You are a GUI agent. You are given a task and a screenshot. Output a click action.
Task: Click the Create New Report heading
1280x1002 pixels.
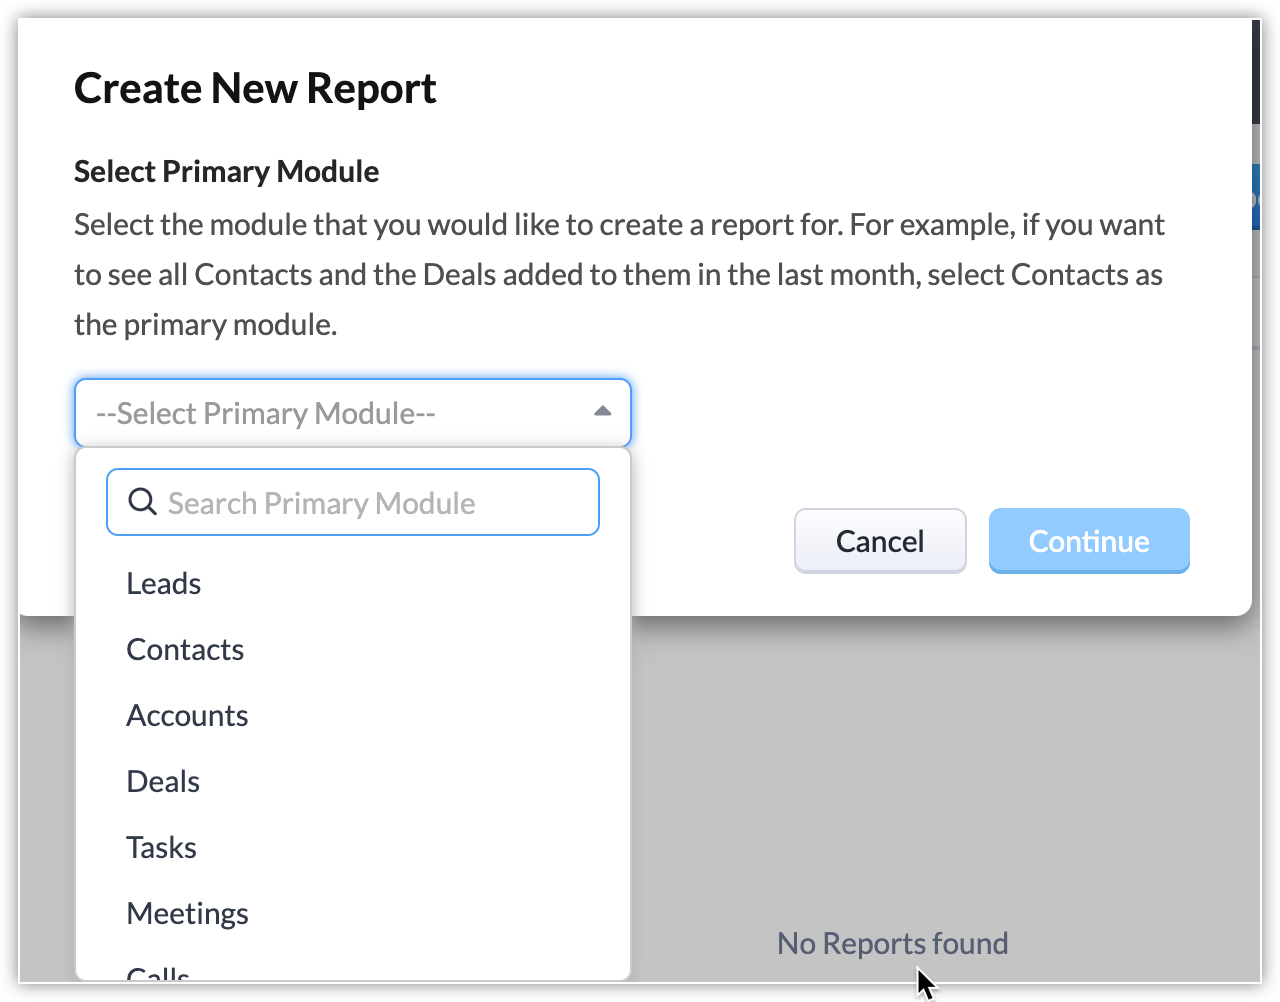click(x=255, y=88)
